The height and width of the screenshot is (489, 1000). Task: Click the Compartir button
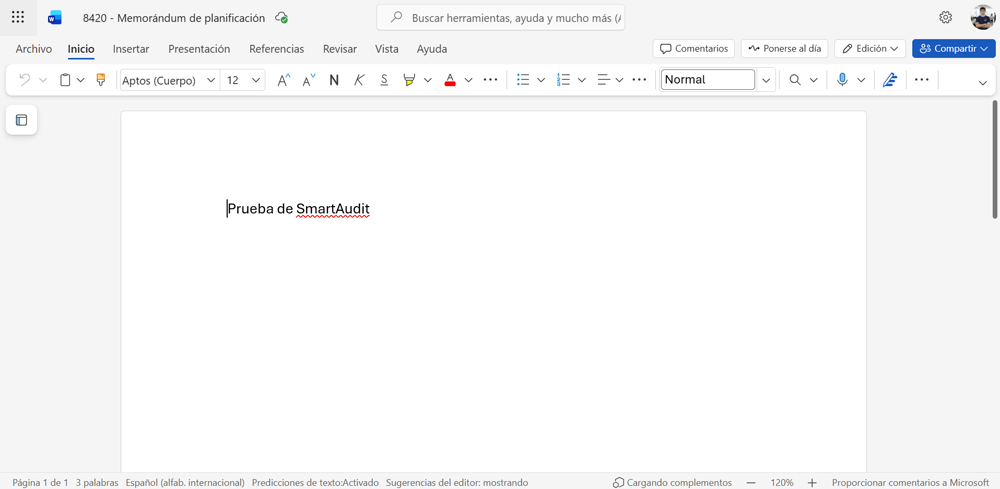pos(953,48)
